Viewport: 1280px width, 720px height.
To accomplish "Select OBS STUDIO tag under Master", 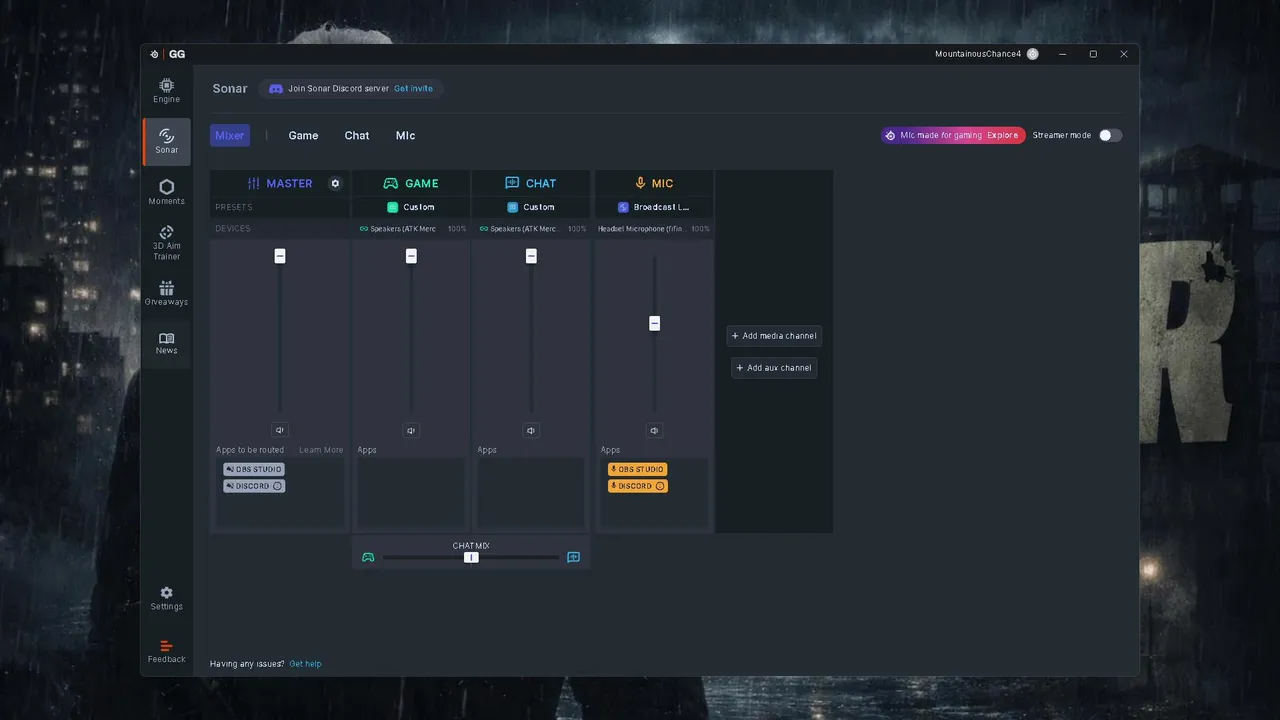I will coord(254,469).
